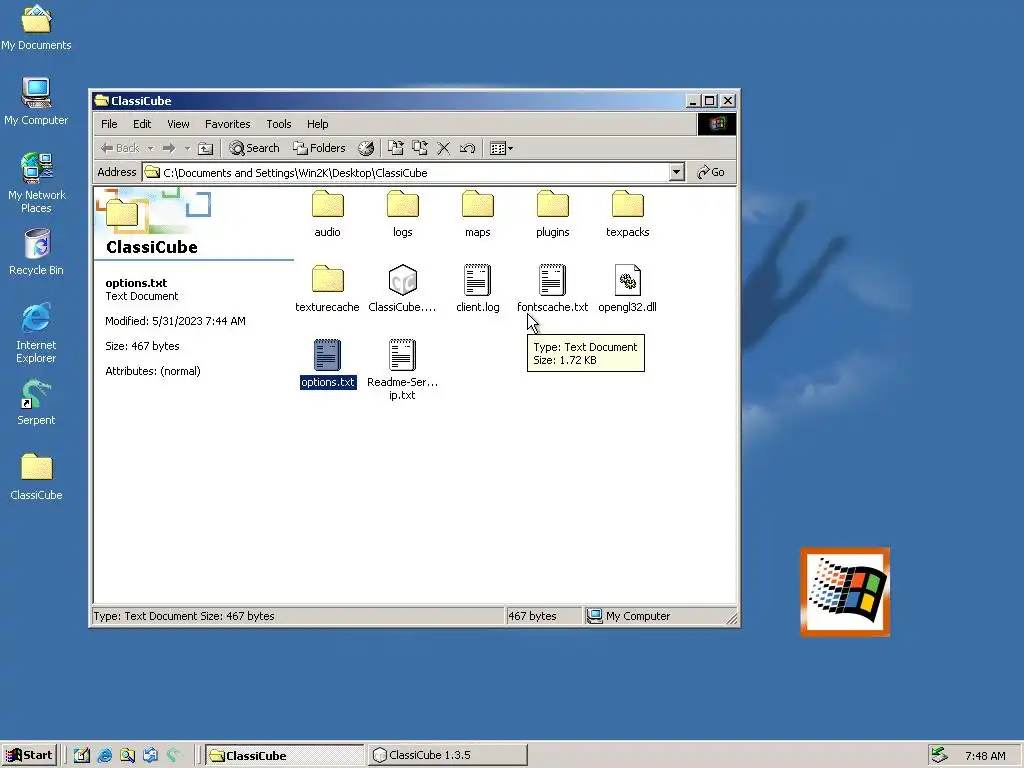Viewport: 1024px width, 768px height.
Task: Select the client.log file
Action: pyautogui.click(x=477, y=289)
